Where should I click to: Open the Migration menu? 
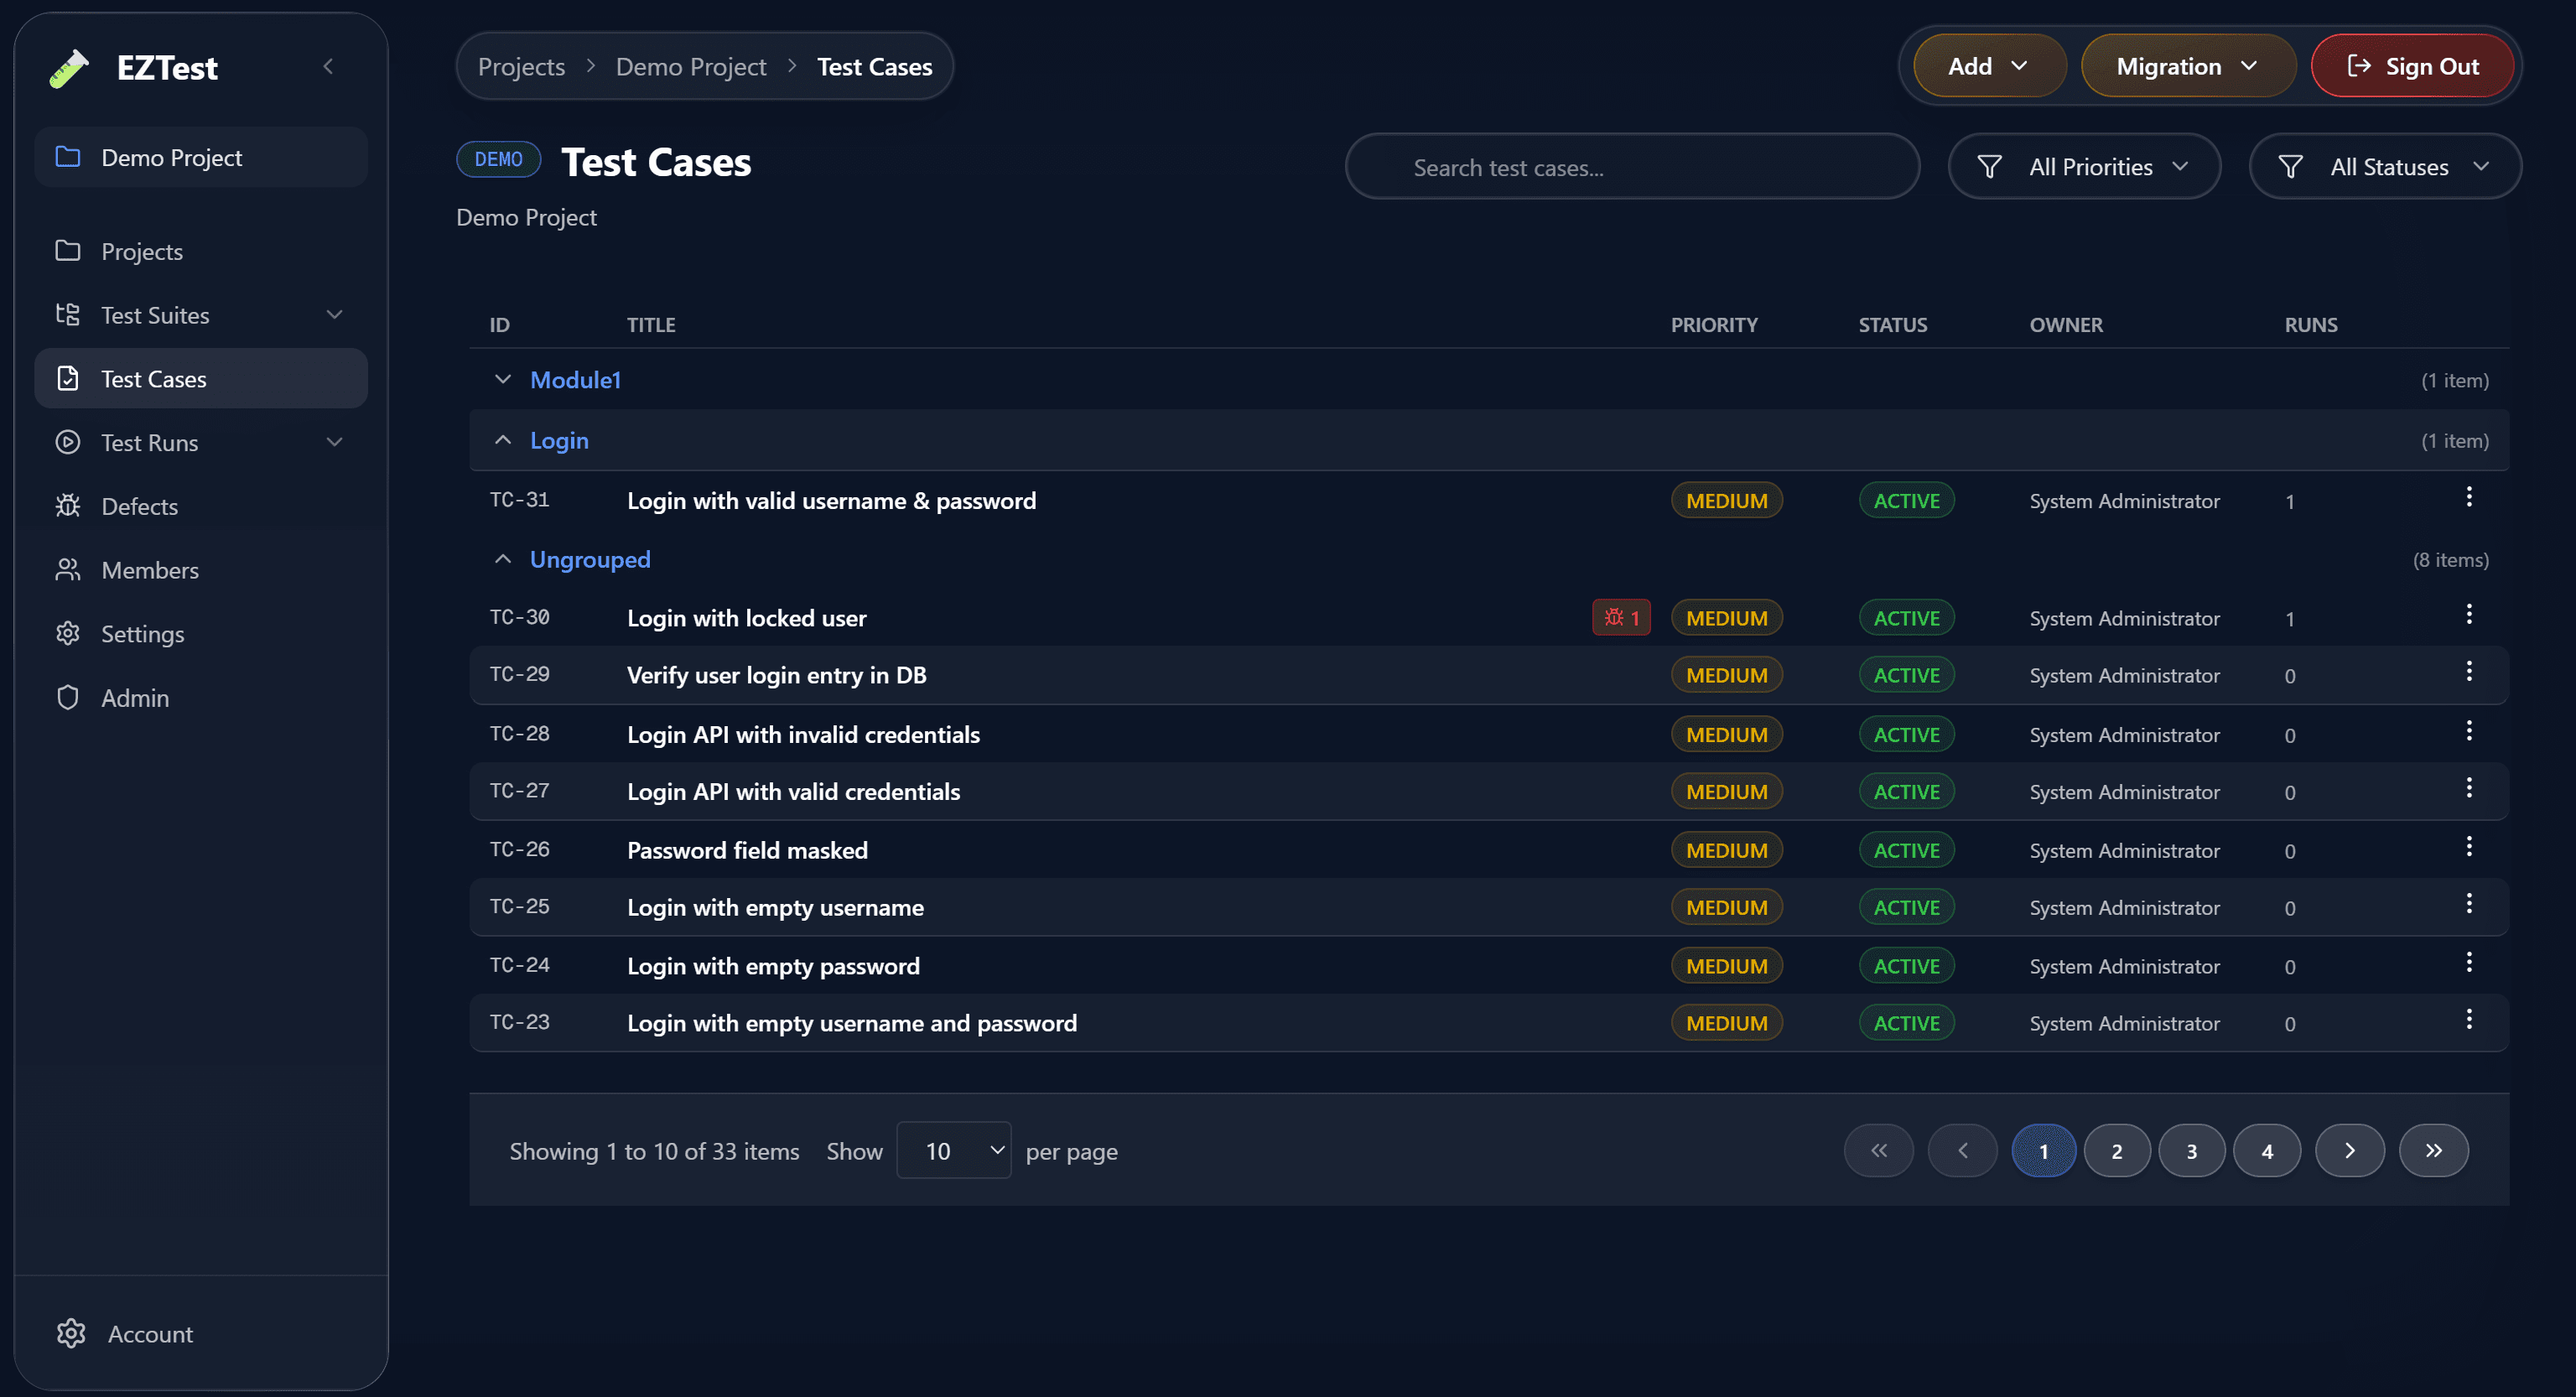tap(2188, 65)
